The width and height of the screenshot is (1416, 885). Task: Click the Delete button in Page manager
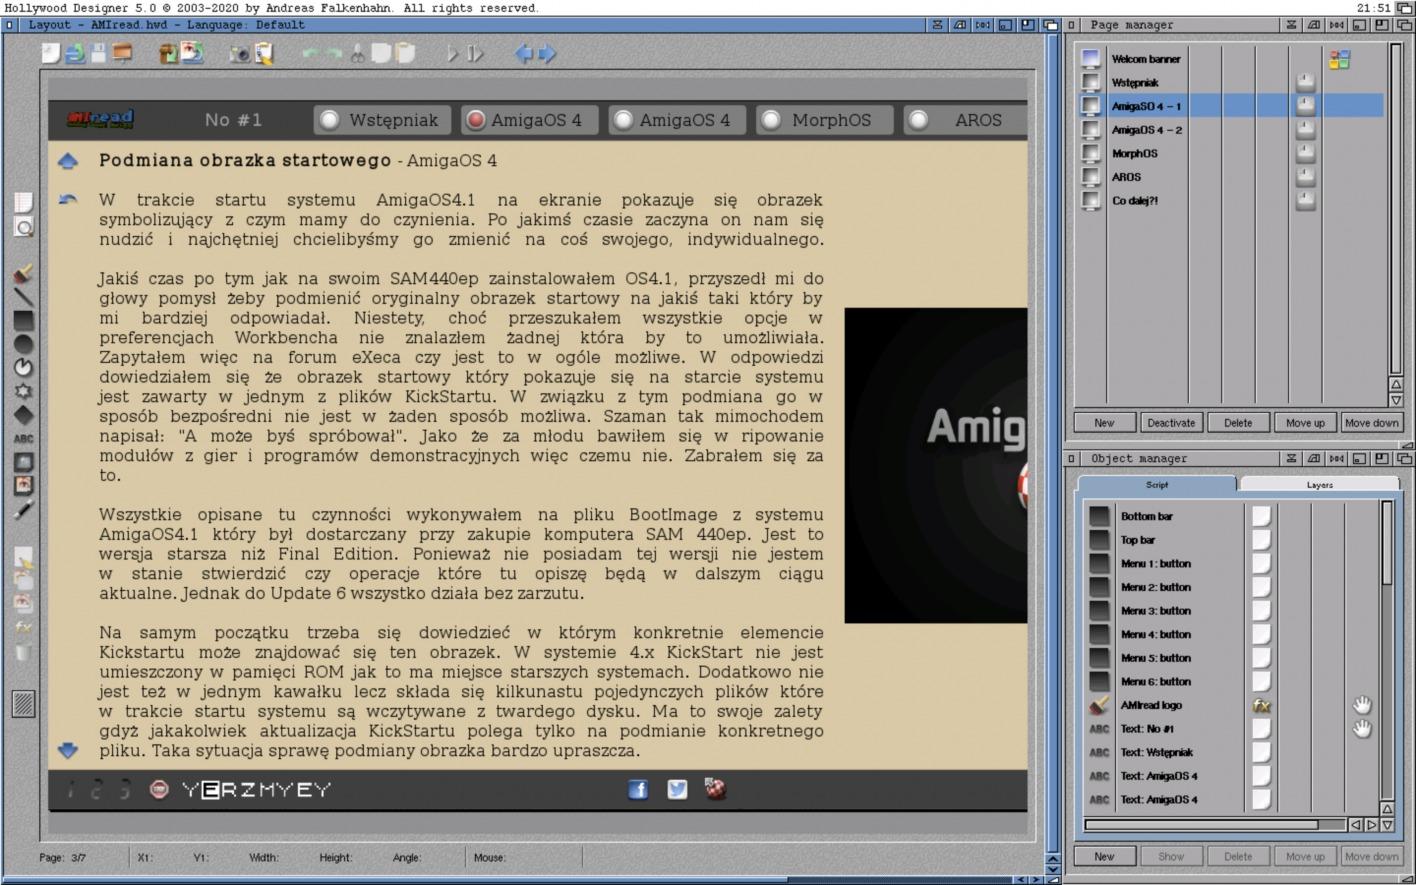pos(1238,423)
